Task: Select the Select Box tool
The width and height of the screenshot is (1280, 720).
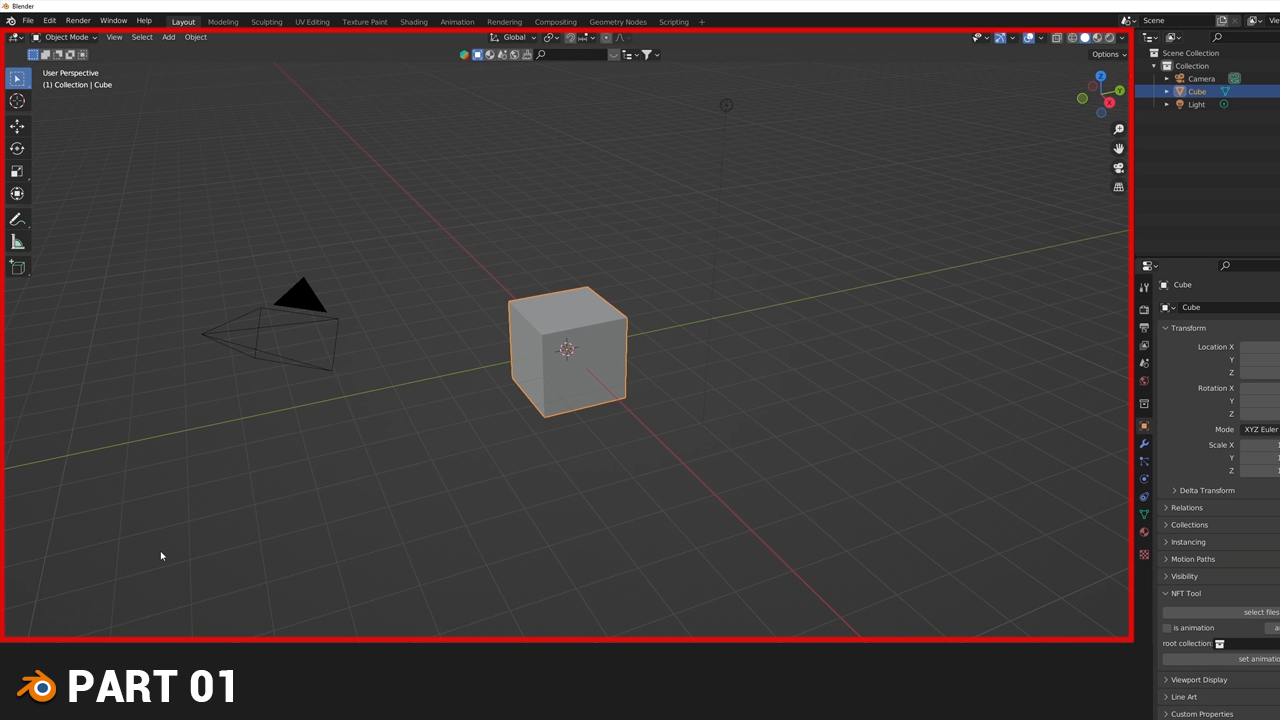Action: 17,78
